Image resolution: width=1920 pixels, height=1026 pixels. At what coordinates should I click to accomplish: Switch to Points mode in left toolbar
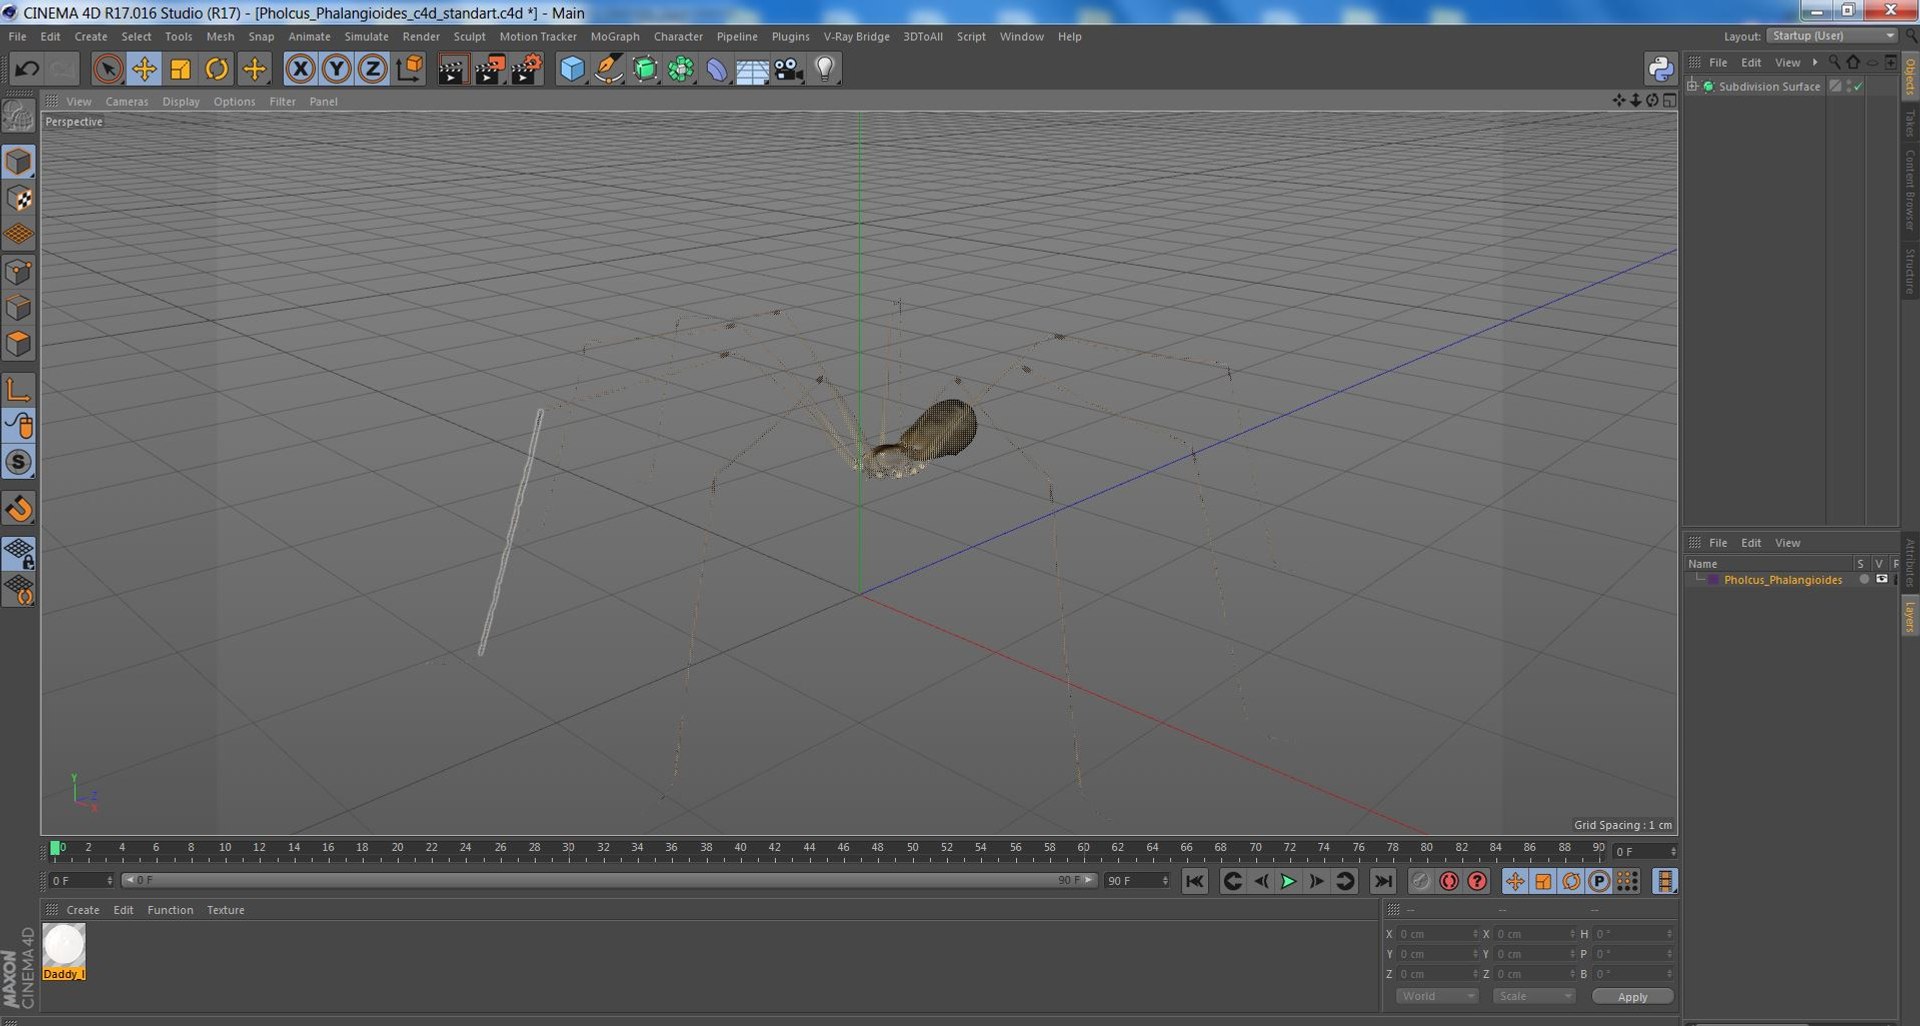pyautogui.click(x=19, y=272)
